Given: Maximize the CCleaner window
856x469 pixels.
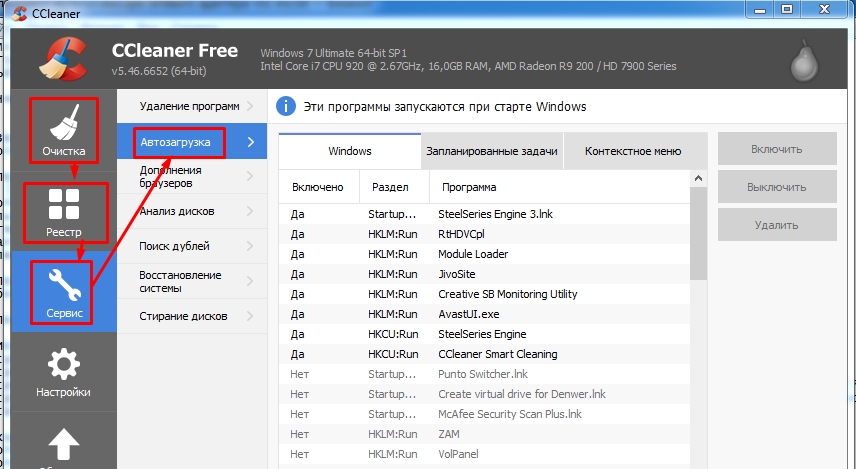Looking at the screenshot, I should pos(787,9).
